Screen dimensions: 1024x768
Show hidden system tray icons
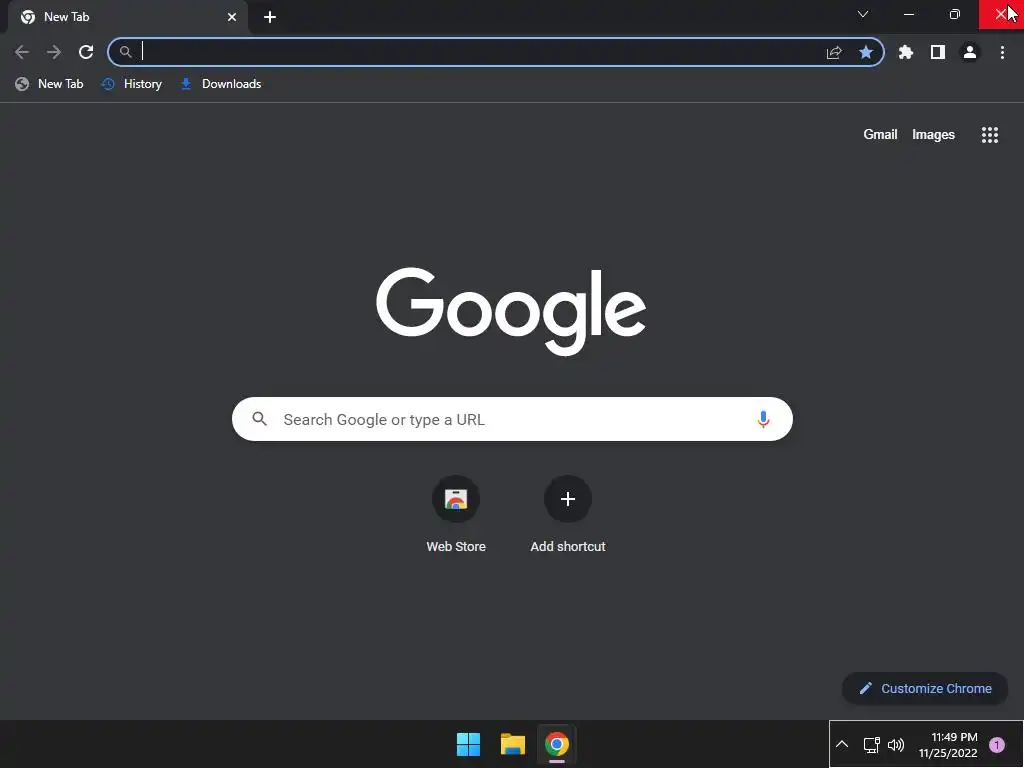click(x=842, y=744)
